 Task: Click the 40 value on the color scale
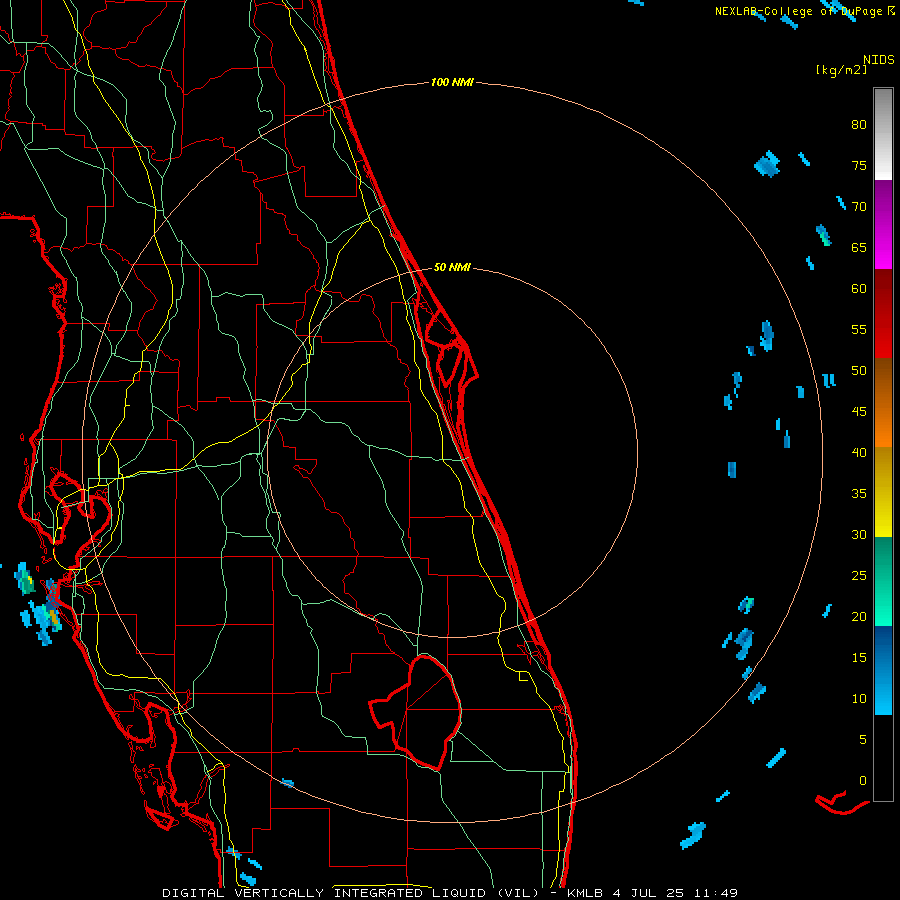point(859,453)
